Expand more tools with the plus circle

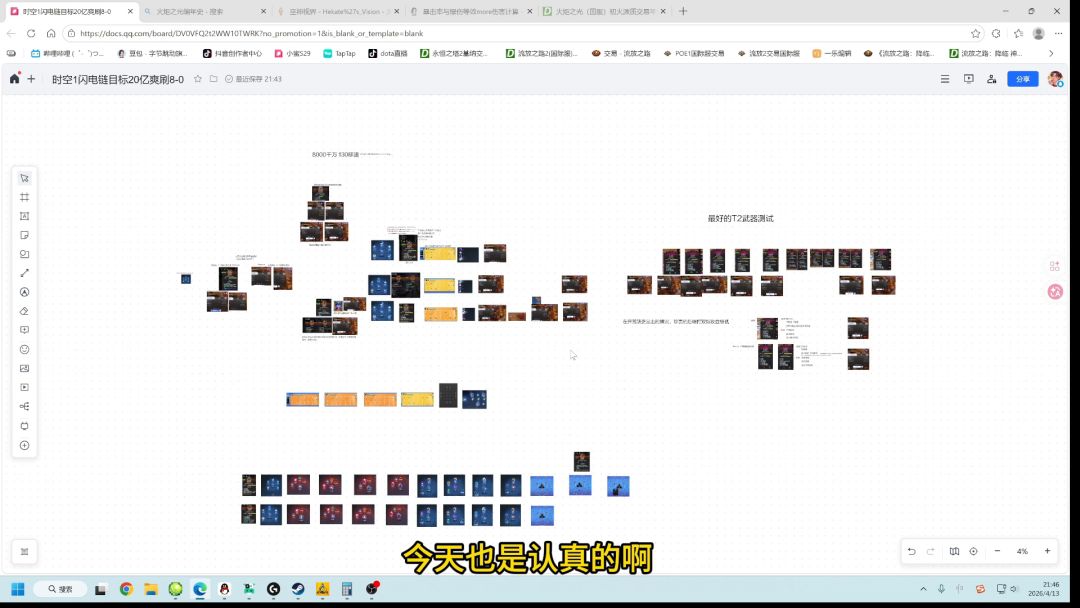[x=25, y=445]
